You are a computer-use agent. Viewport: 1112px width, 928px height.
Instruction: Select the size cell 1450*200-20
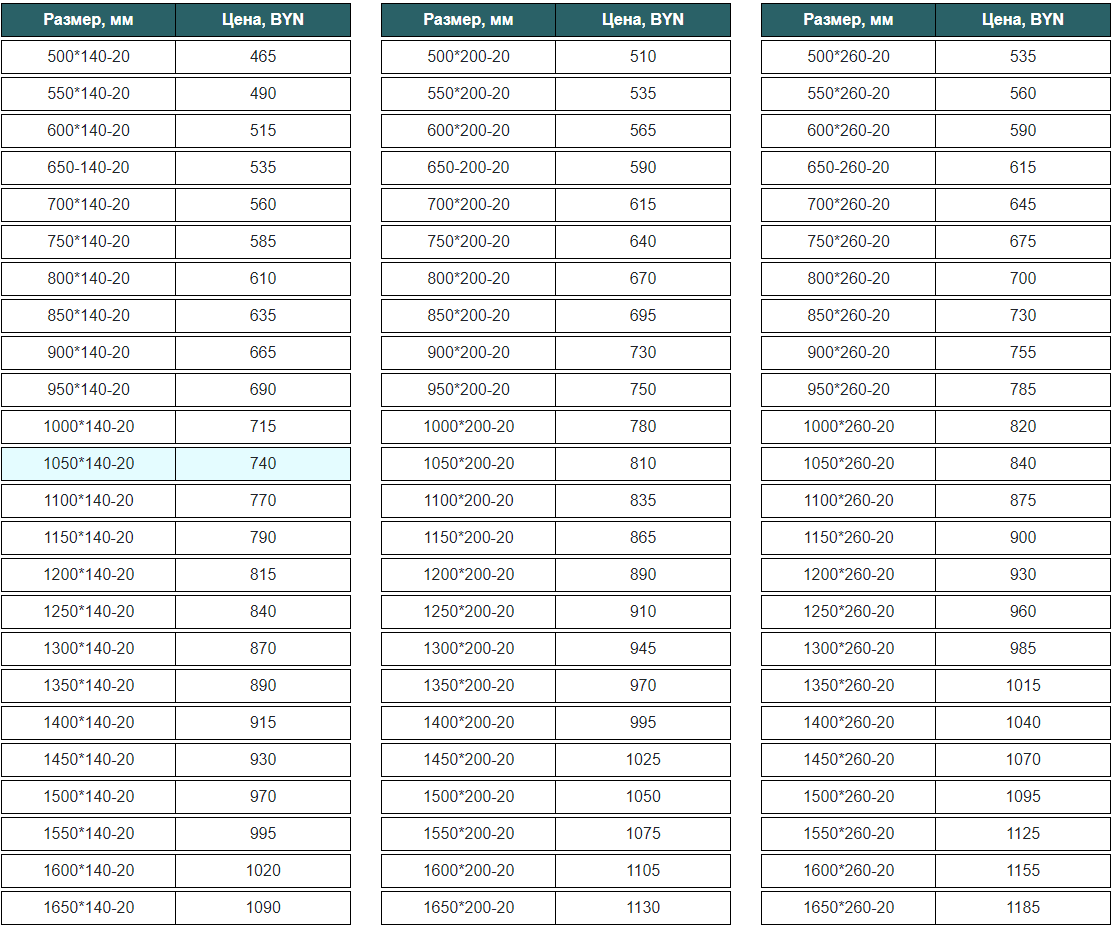coord(469,759)
